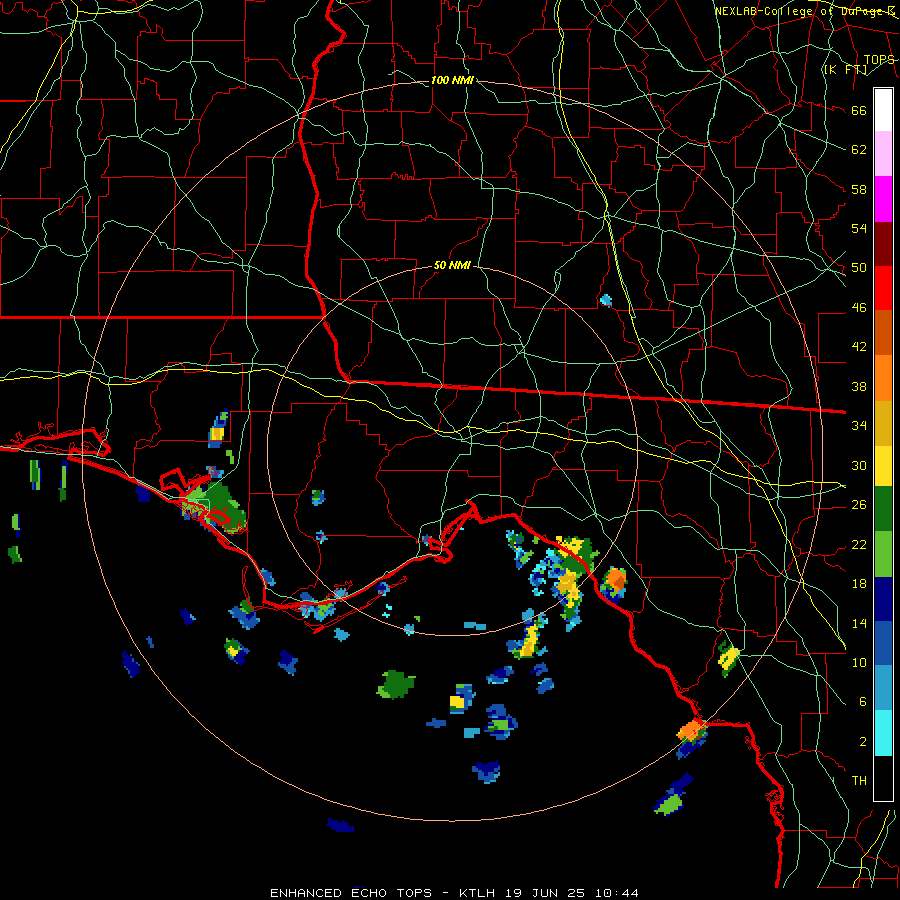Click the legend value 18

[859, 584]
